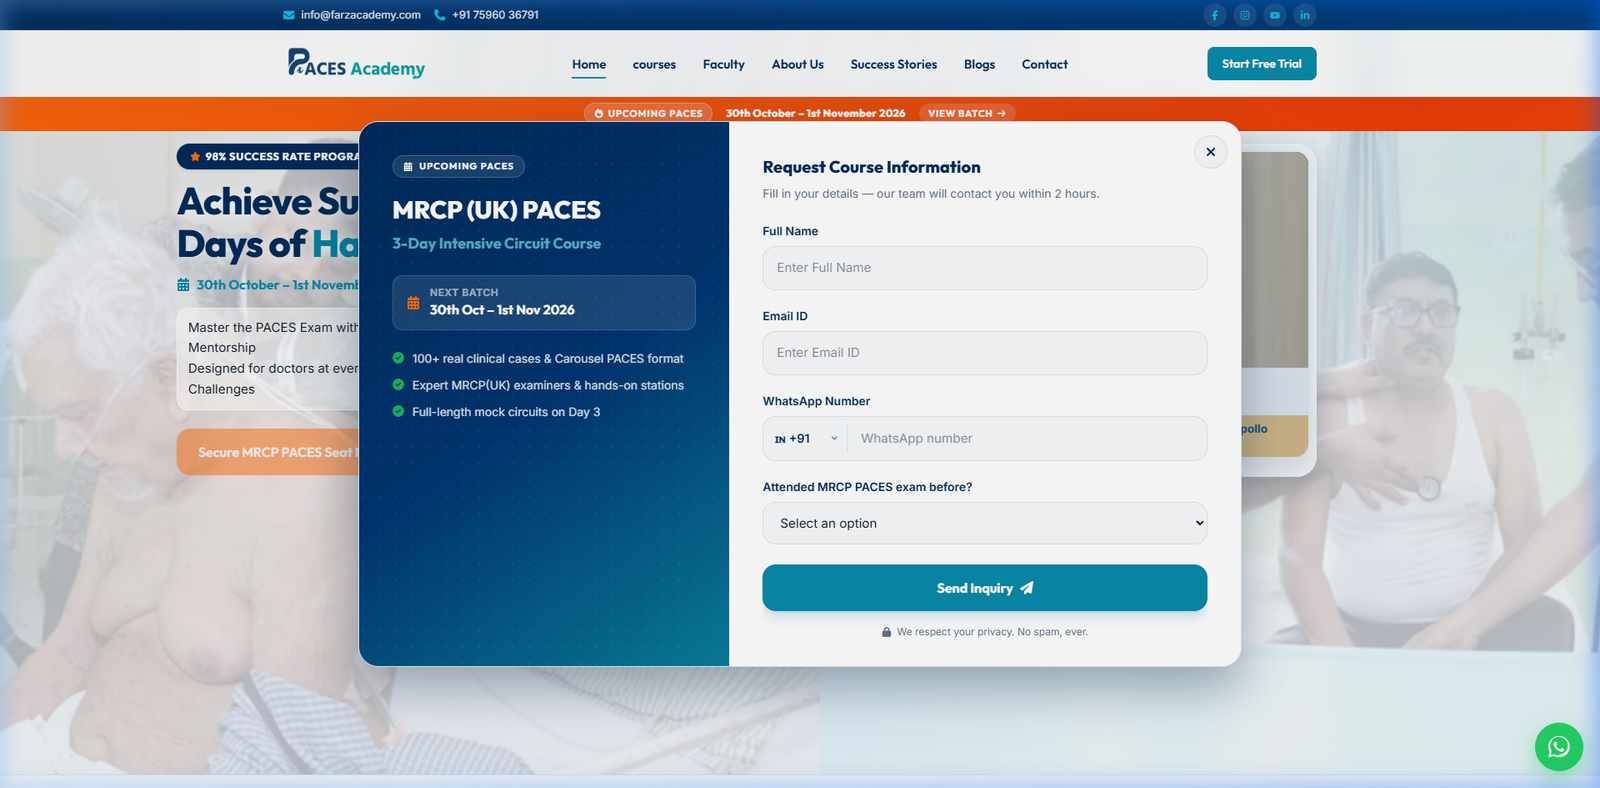Click the '30th October – 1st November 2026' banner text
This screenshot has width=1600, height=788.
tap(816, 114)
